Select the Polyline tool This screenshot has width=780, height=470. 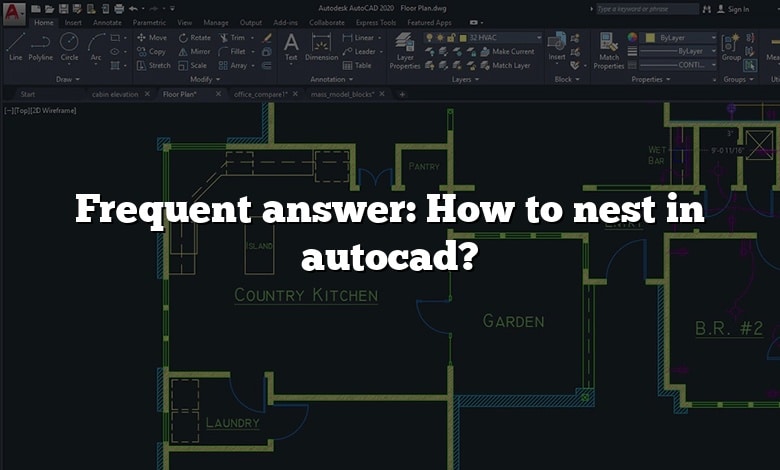(x=40, y=47)
